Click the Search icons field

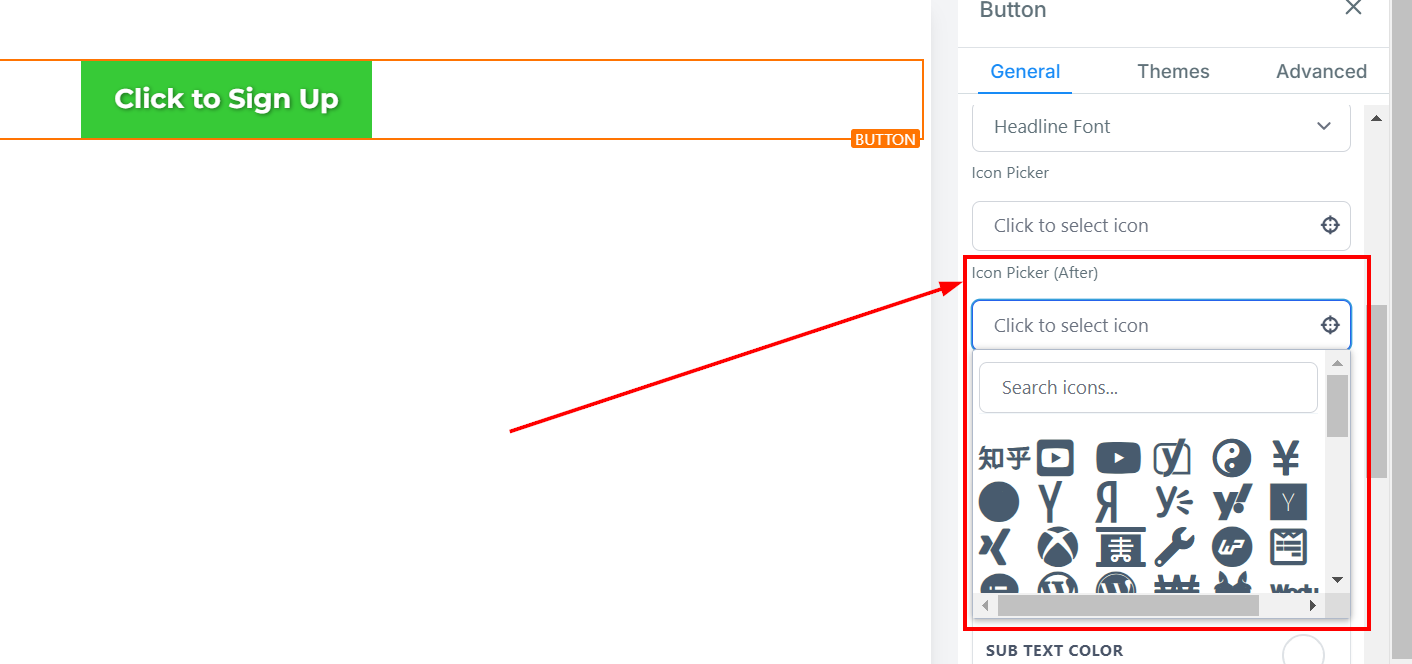[1148, 387]
